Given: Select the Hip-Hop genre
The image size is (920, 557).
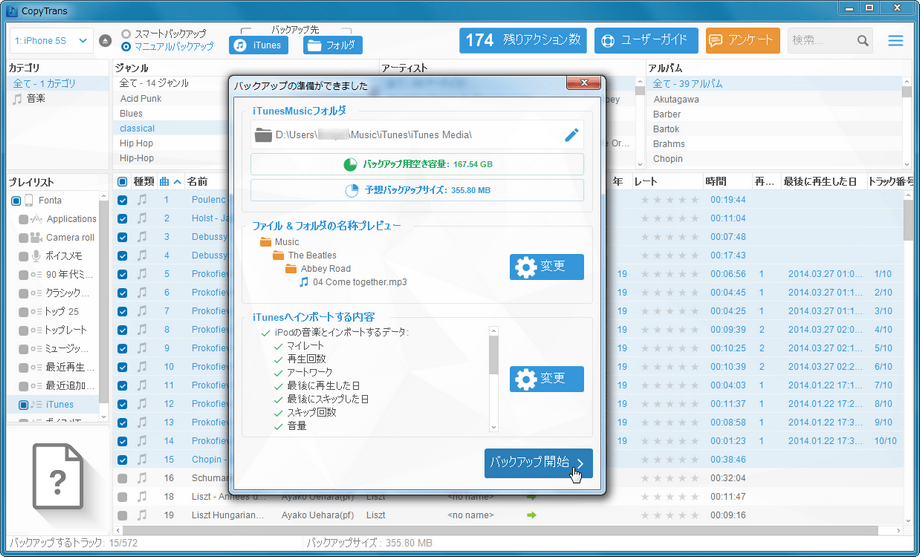Looking at the screenshot, I should tap(137, 158).
